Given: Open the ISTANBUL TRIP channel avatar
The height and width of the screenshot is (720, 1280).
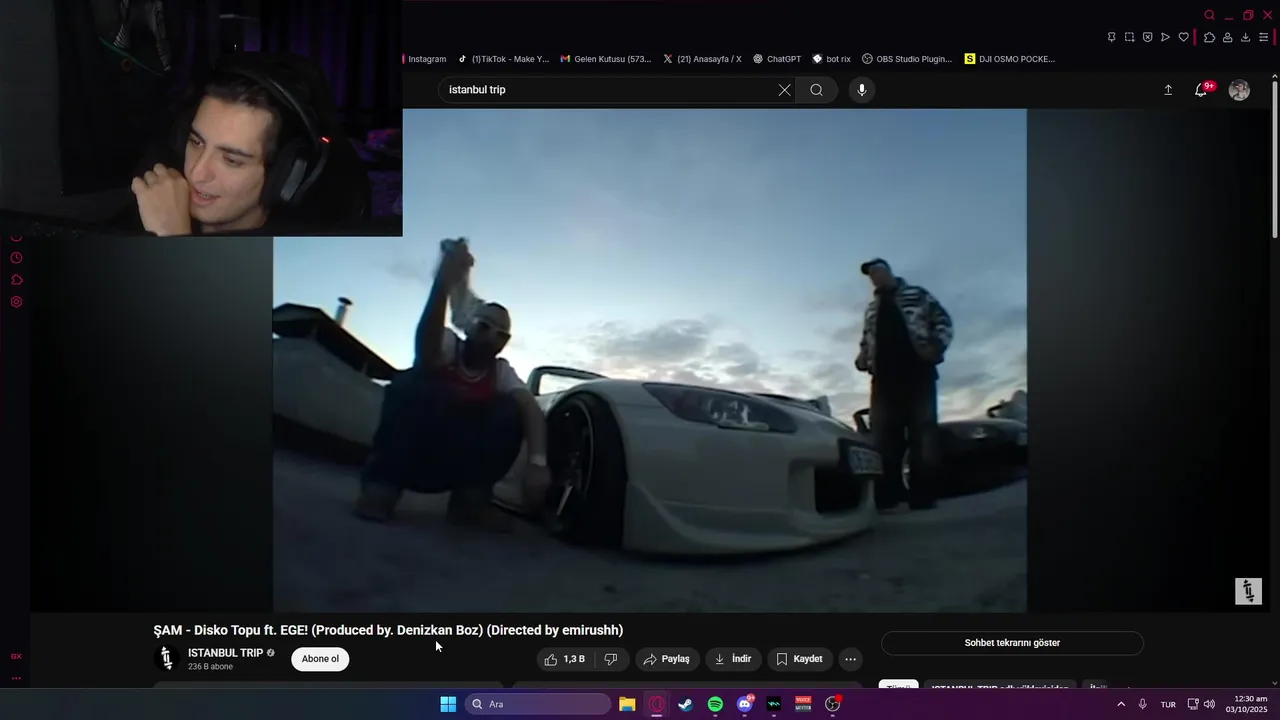Looking at the screenshot, I should click(167, 658).
